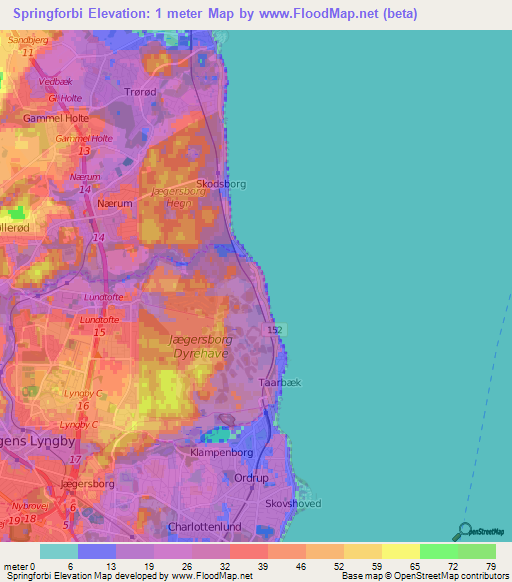Click the Sandbjerg exit 11 label
Image resolution: width=512 pixels, height=582 pixels.
point(28,46)
